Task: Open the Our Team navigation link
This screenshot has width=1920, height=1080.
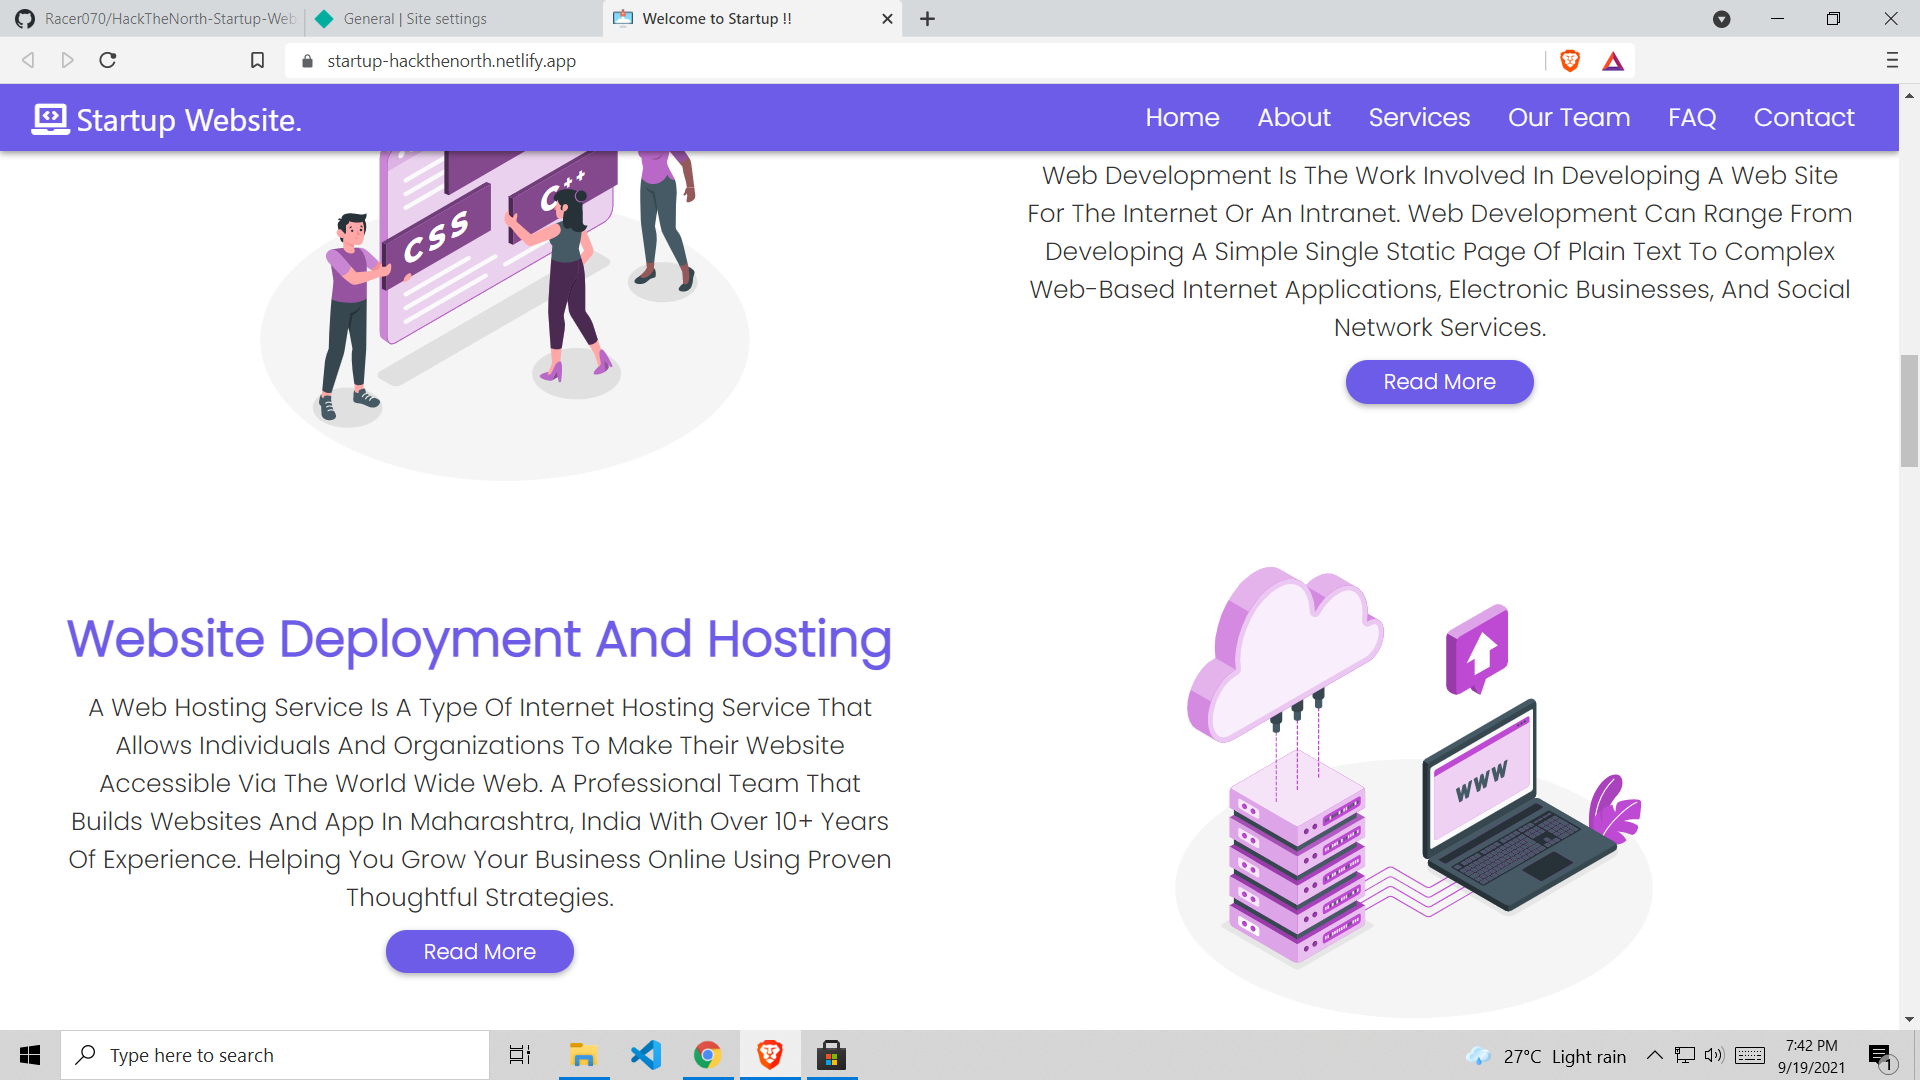Action: click(1569, 118)
